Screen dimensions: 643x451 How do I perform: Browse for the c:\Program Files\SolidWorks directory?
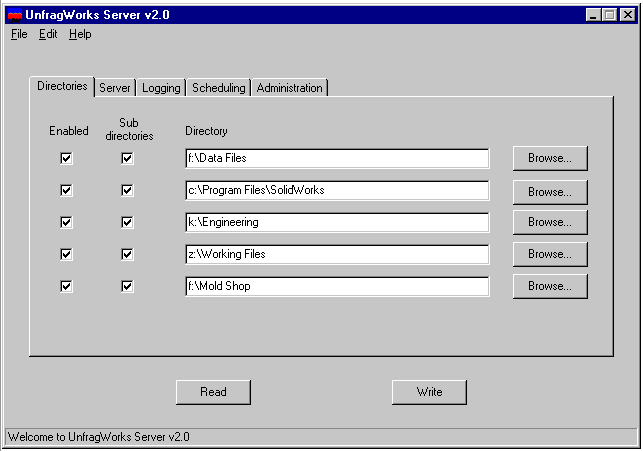(x=550, y=192)
